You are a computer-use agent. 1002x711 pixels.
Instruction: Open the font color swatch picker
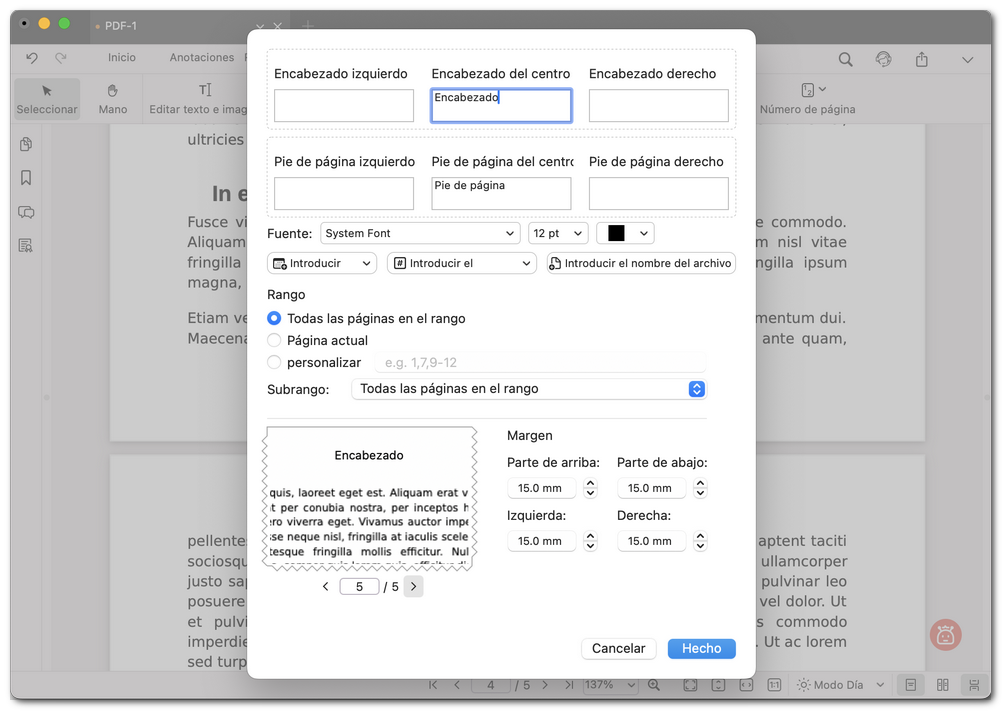click(x=625, y=232)
